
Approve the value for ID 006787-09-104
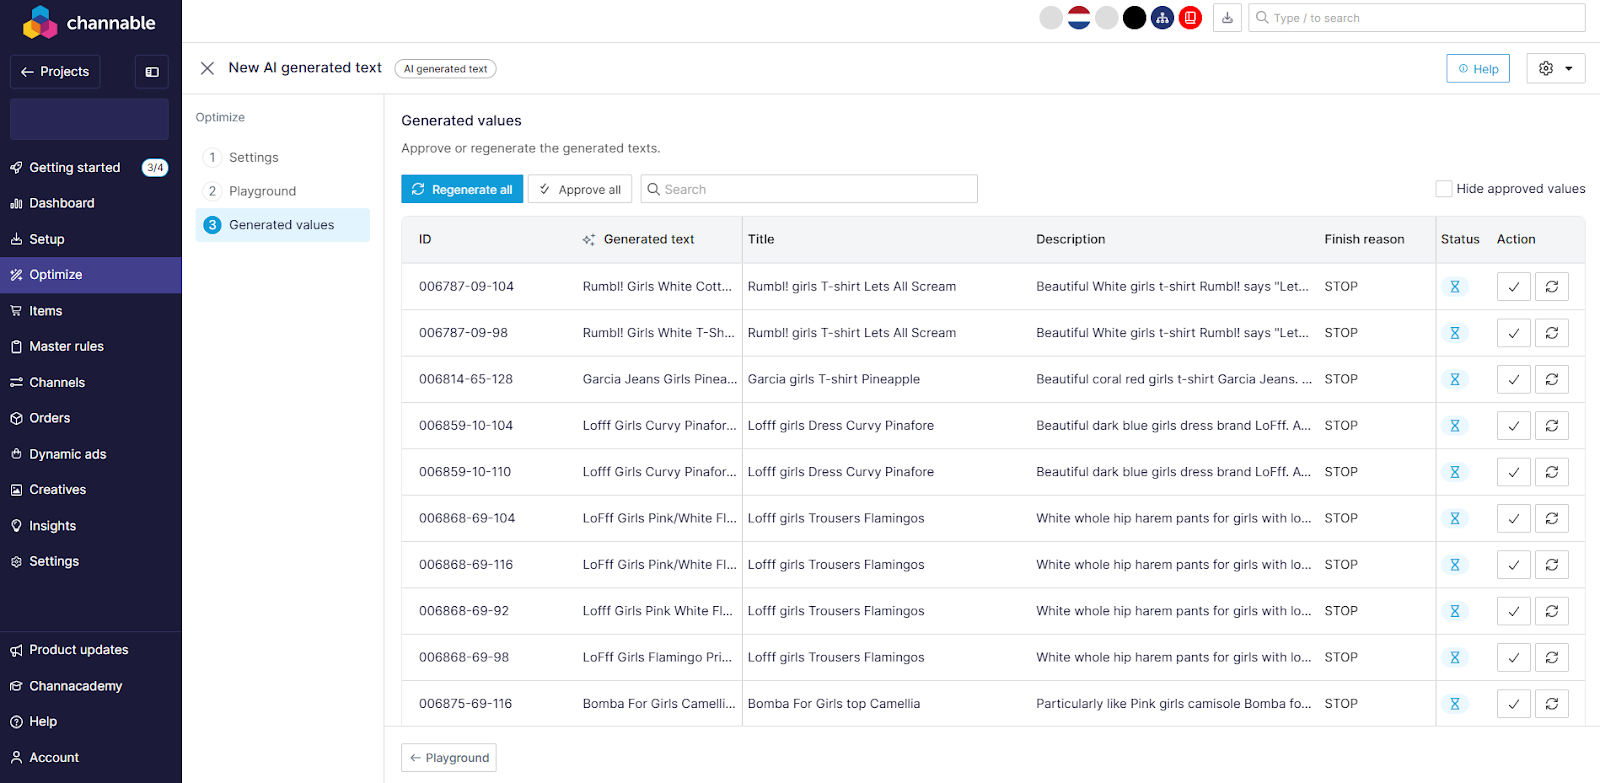tap(1513, 287)
